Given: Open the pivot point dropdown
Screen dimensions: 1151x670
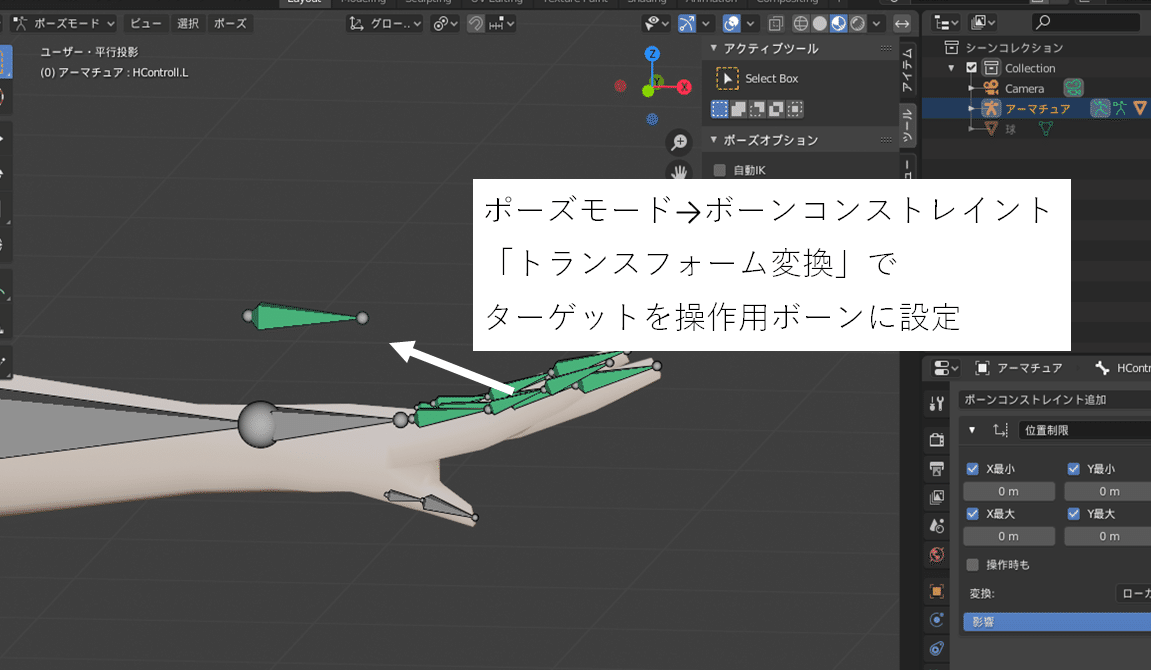Looking at the screenshot, I should click(x=445, y=23).
